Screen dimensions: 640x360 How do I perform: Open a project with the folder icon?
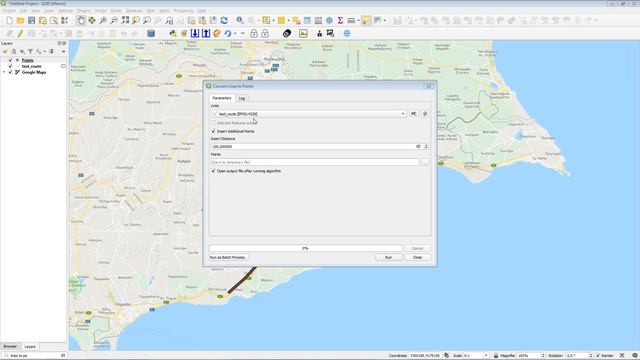click(20, 20)
